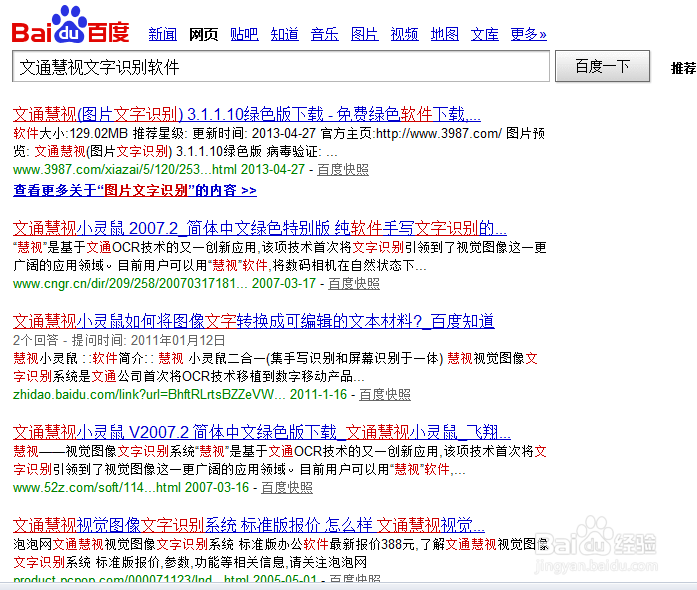Open 百度快照 for zhidao.baidu.com result
Viewport: 697px width, 590px height.
point(385,394)
